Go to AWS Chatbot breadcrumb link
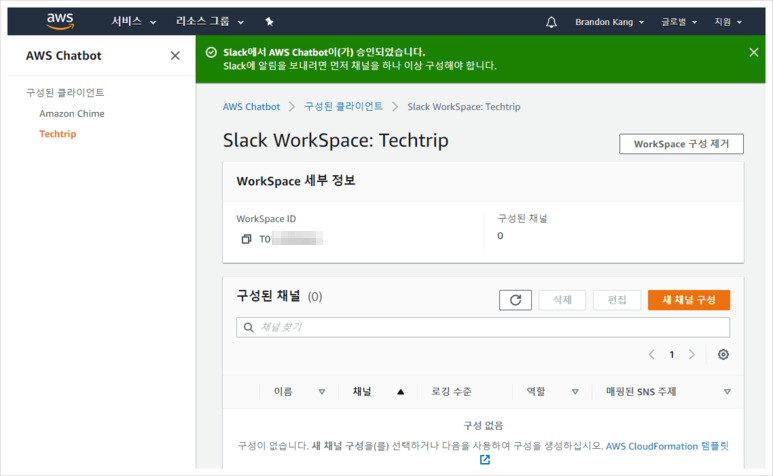The image size is (773, 476). (251, 107)
